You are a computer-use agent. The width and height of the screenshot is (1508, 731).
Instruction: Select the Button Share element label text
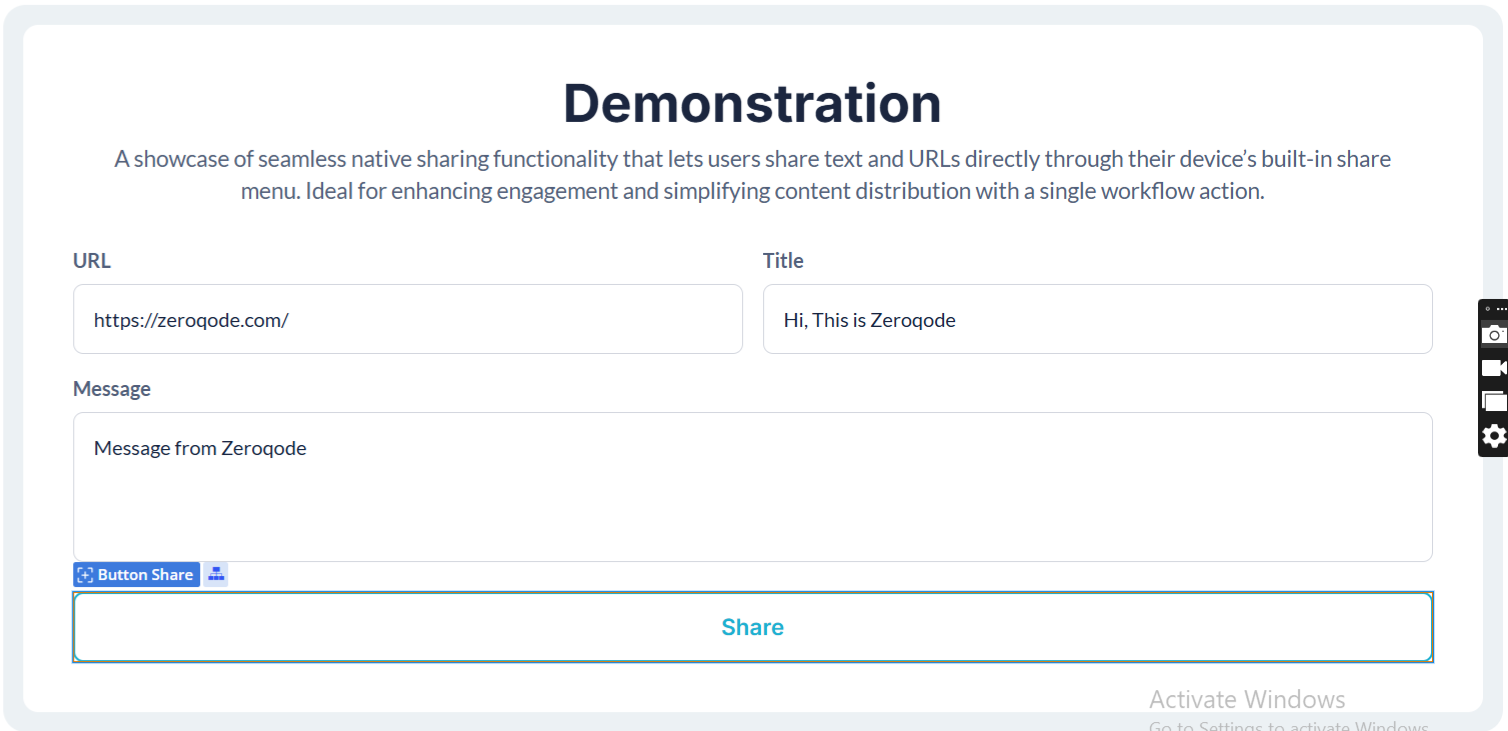[145, 575]
